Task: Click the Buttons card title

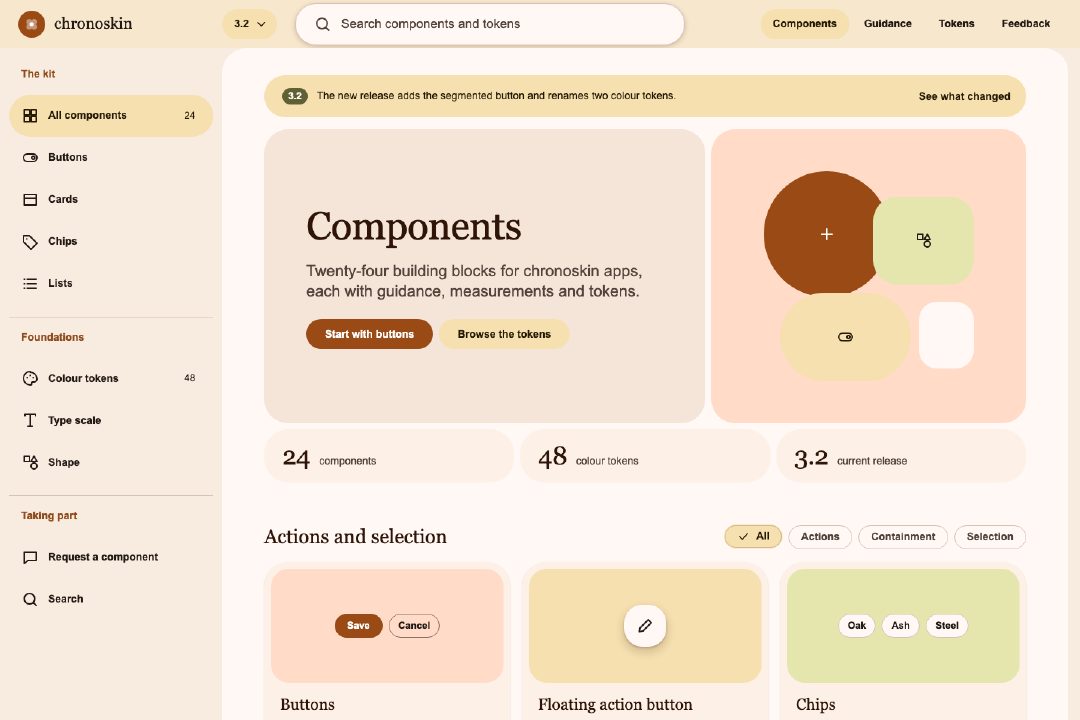Action: pos(307,705)
